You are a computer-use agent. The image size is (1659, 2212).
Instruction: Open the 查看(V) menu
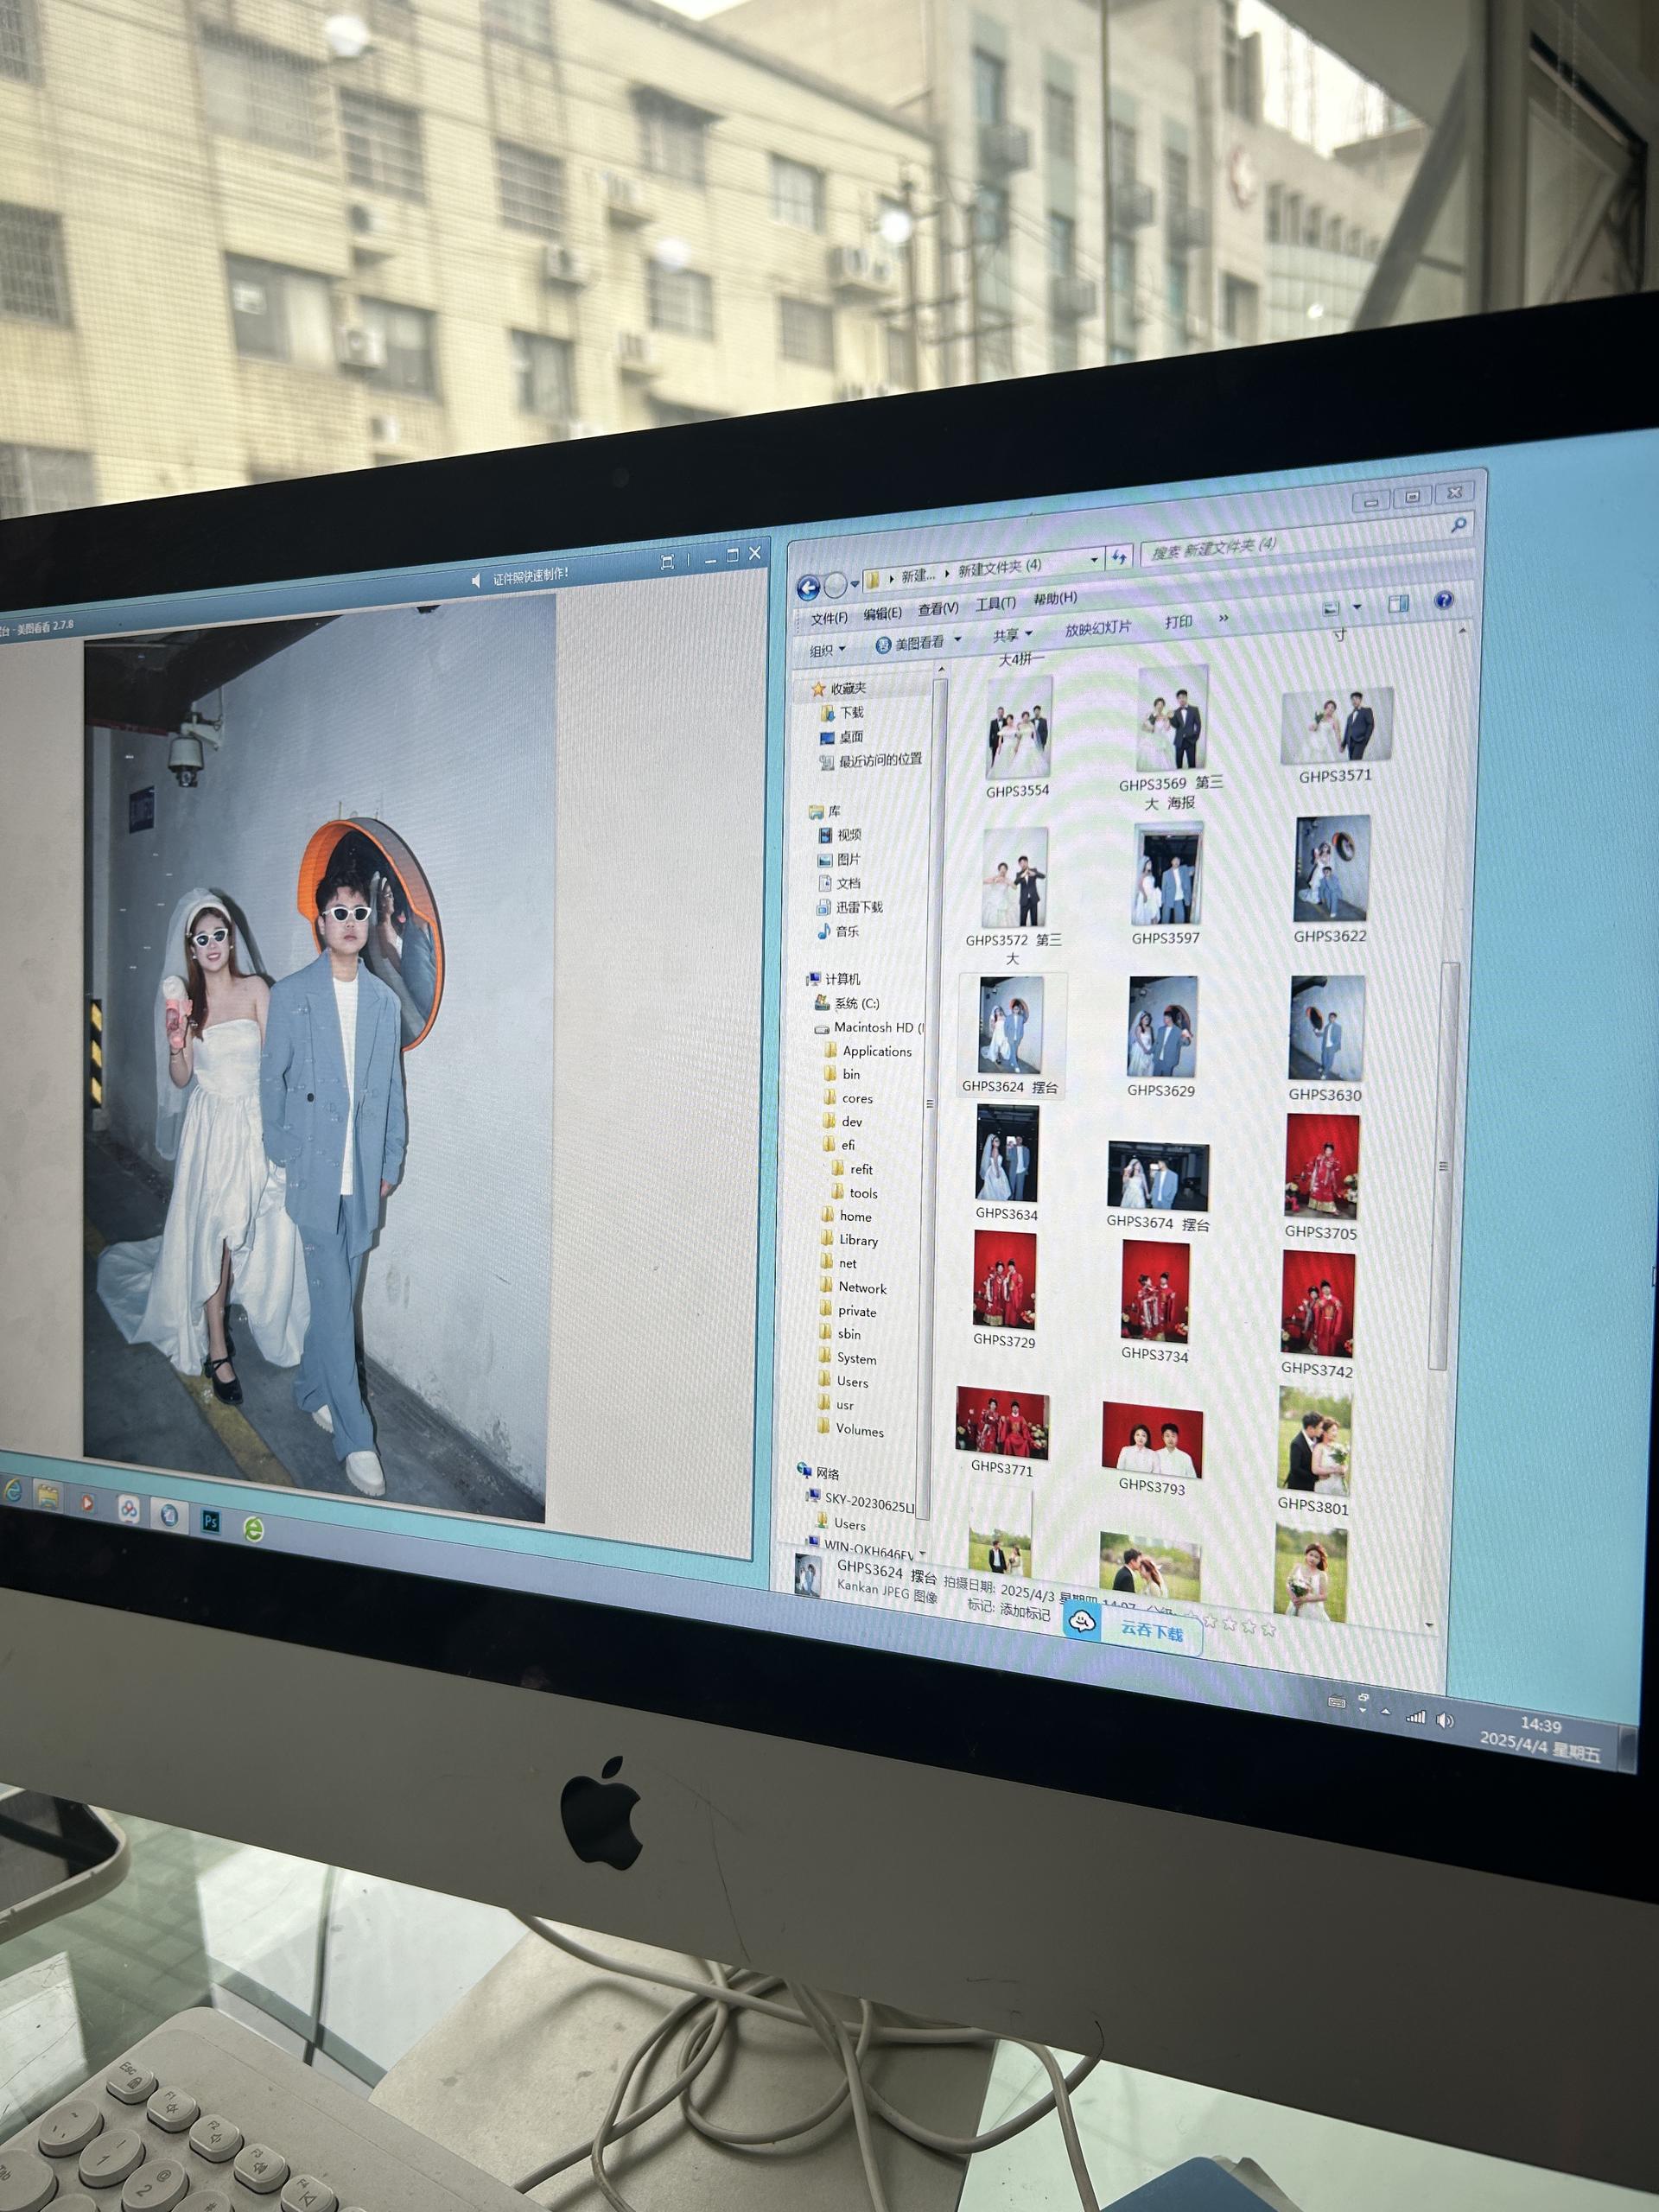[x=938, y=608]
